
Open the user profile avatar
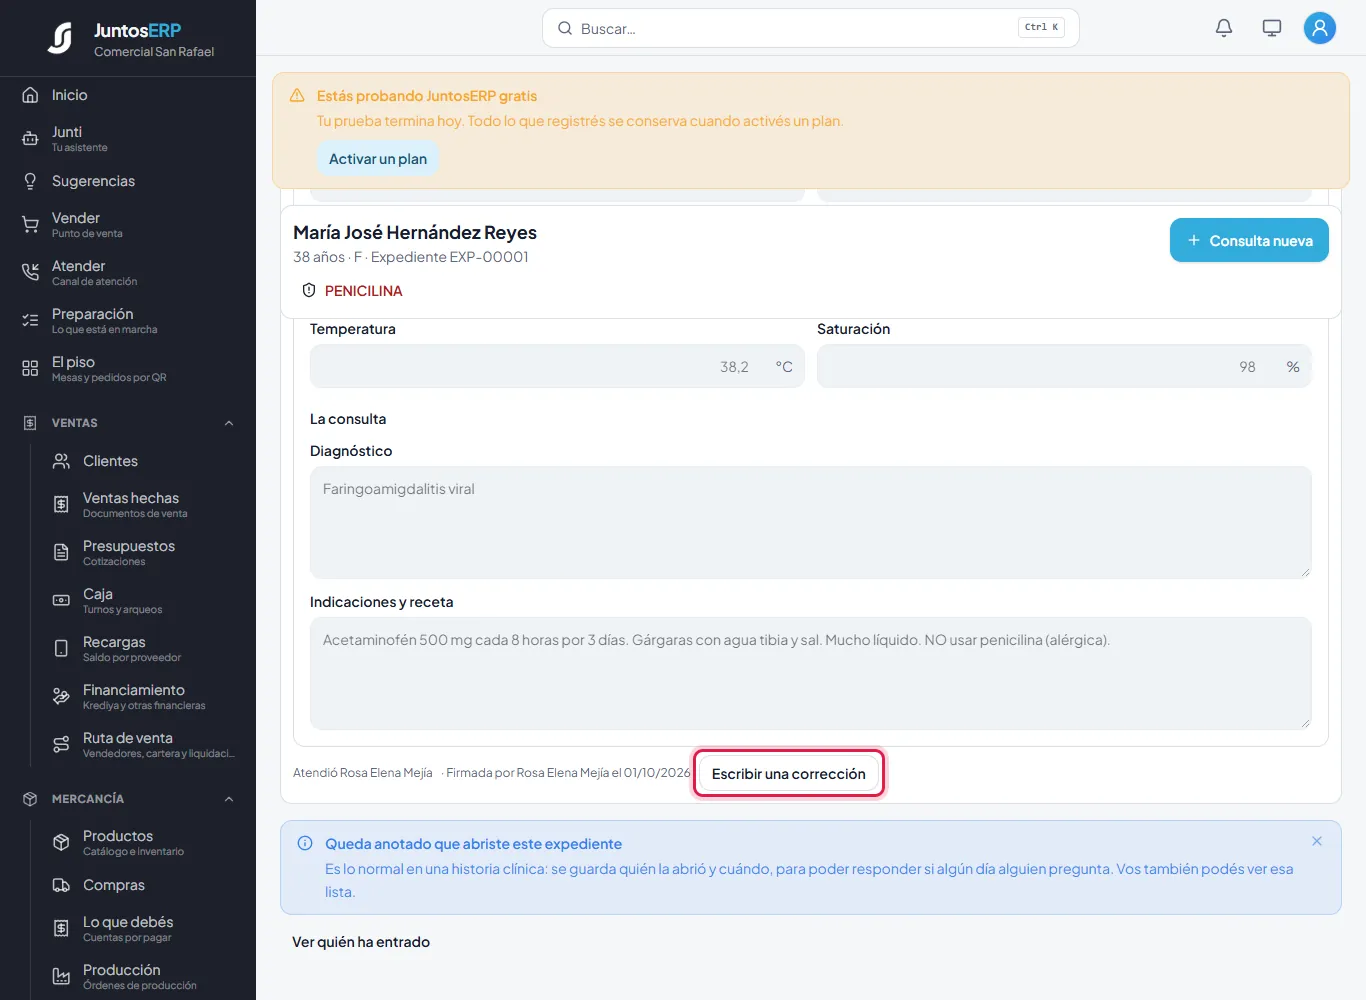[1320, 28]
